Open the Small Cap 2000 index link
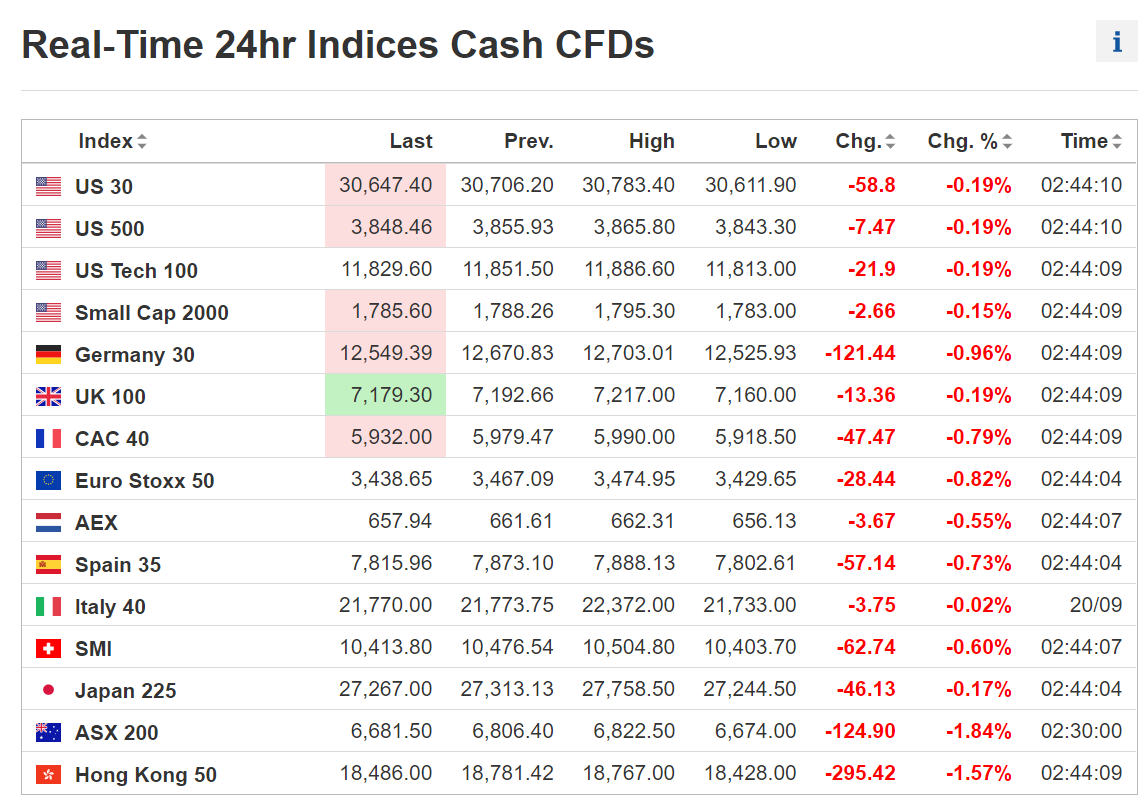The width and height of the screenshot is (1145, 802). coord(152,313)
